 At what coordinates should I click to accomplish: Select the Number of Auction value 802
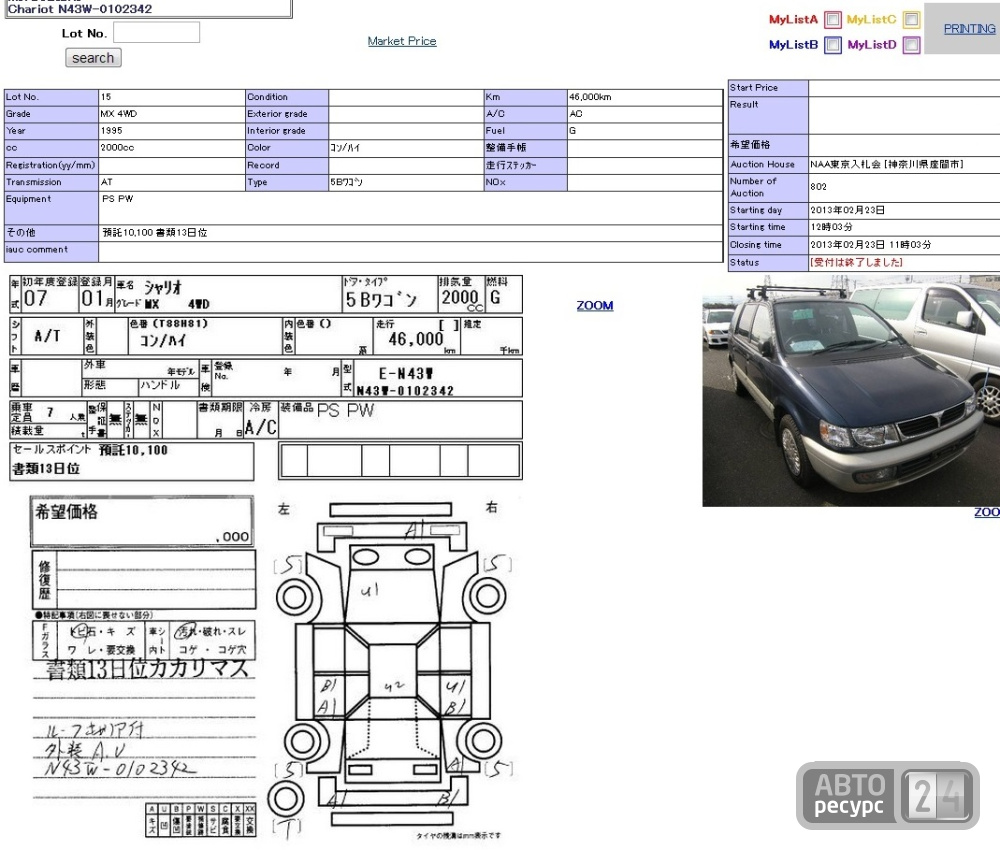(x=818, y=187)
